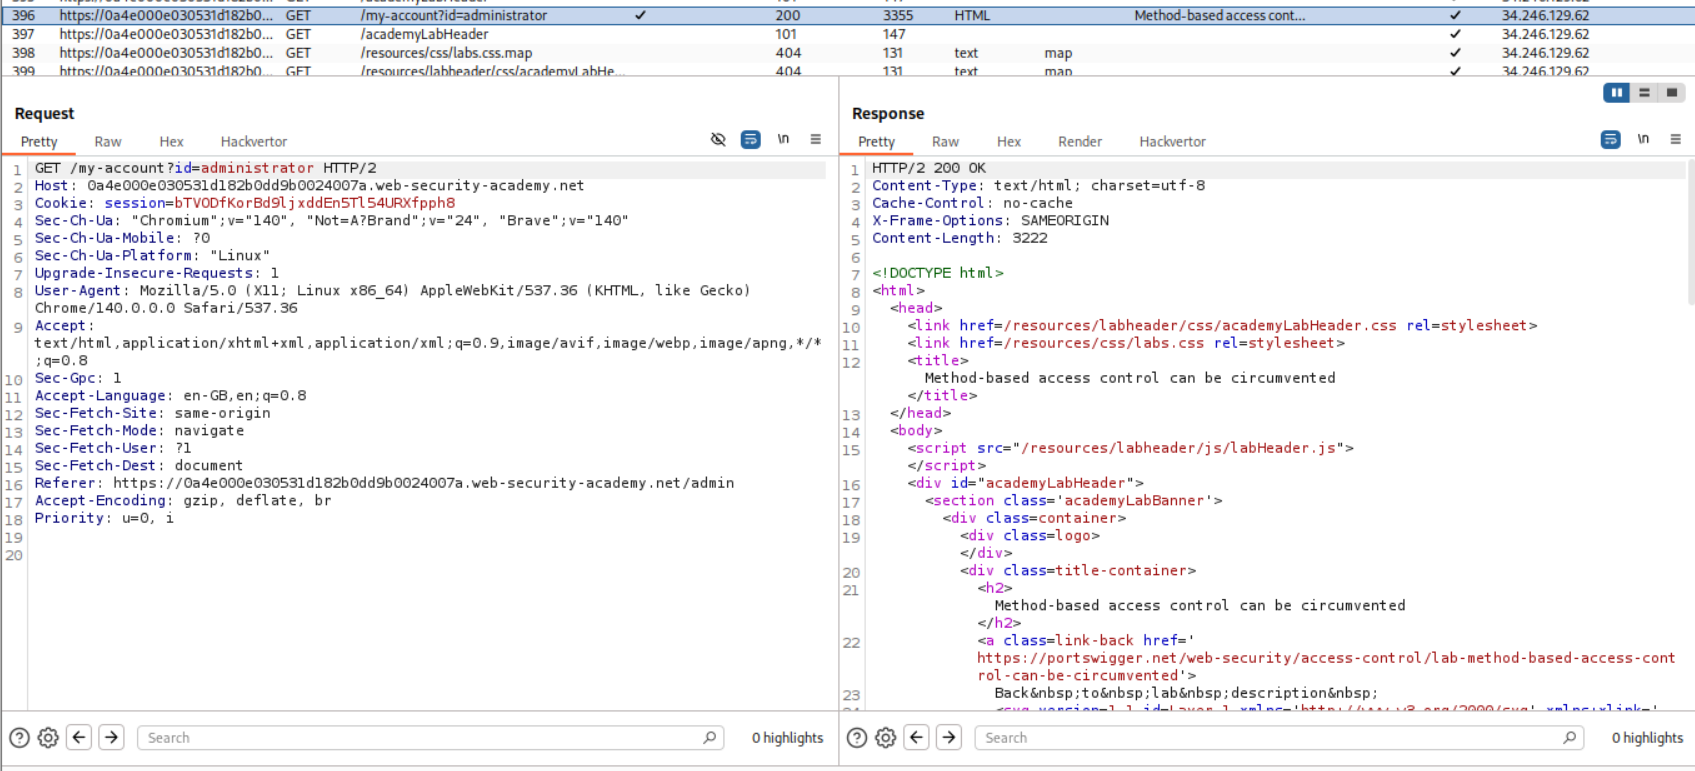Go to previous match in Request search
The image size is (1695, 771).
(79, 738)
